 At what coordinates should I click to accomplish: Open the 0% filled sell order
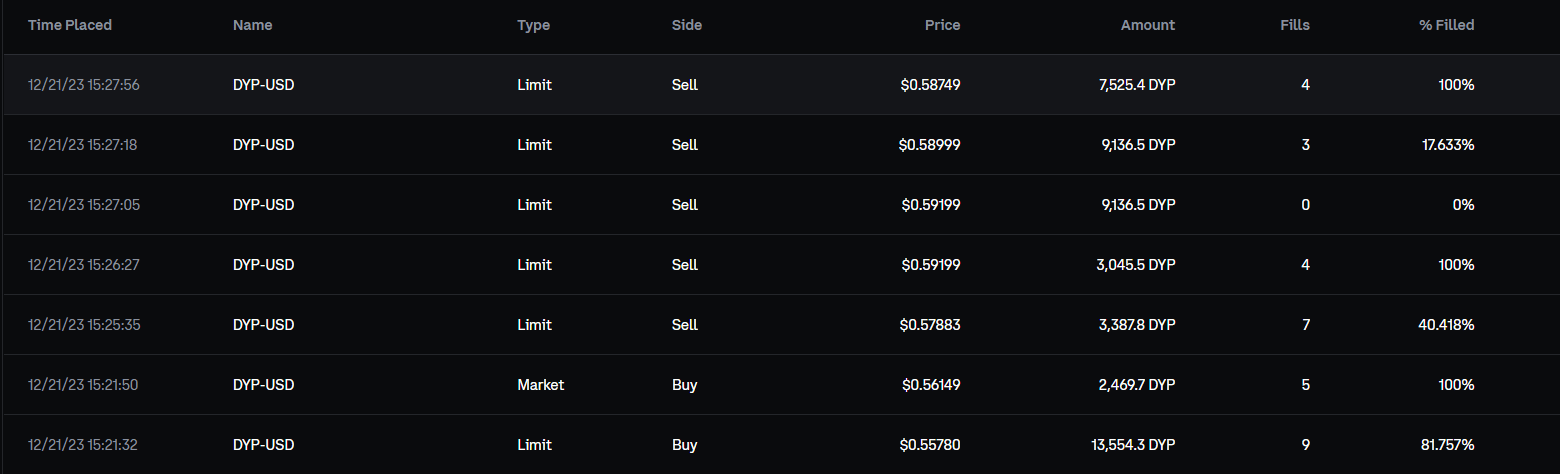click(x=780, y=205)
